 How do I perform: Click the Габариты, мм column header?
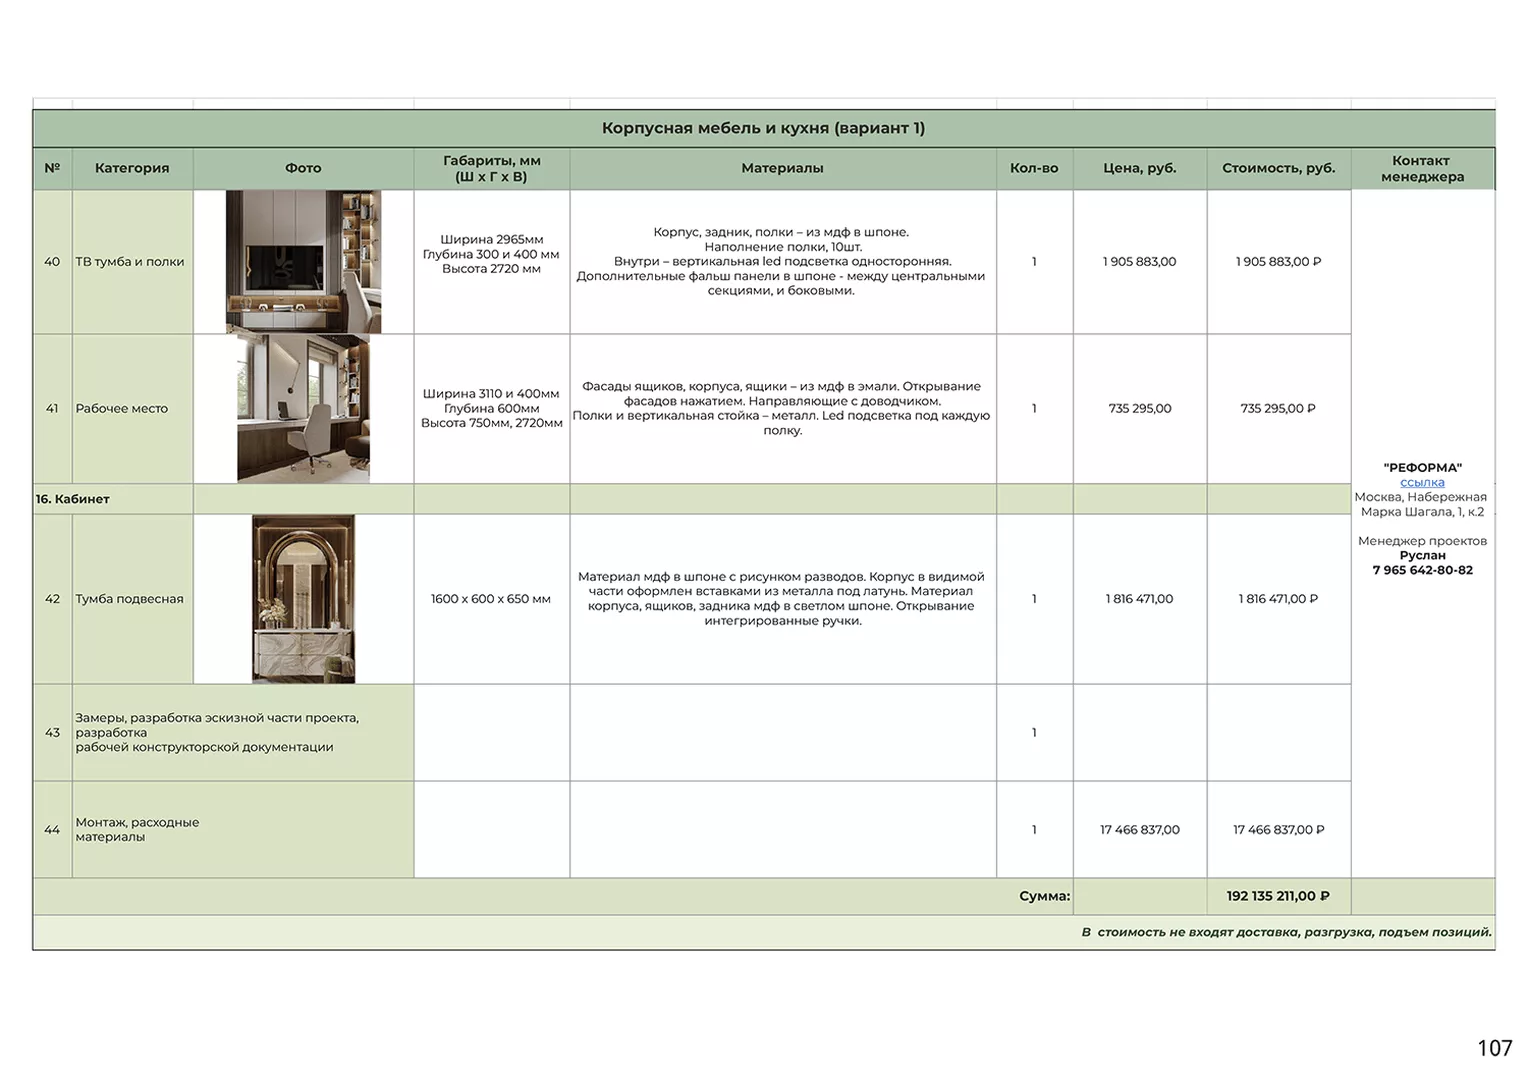click(x=491, y=168)
